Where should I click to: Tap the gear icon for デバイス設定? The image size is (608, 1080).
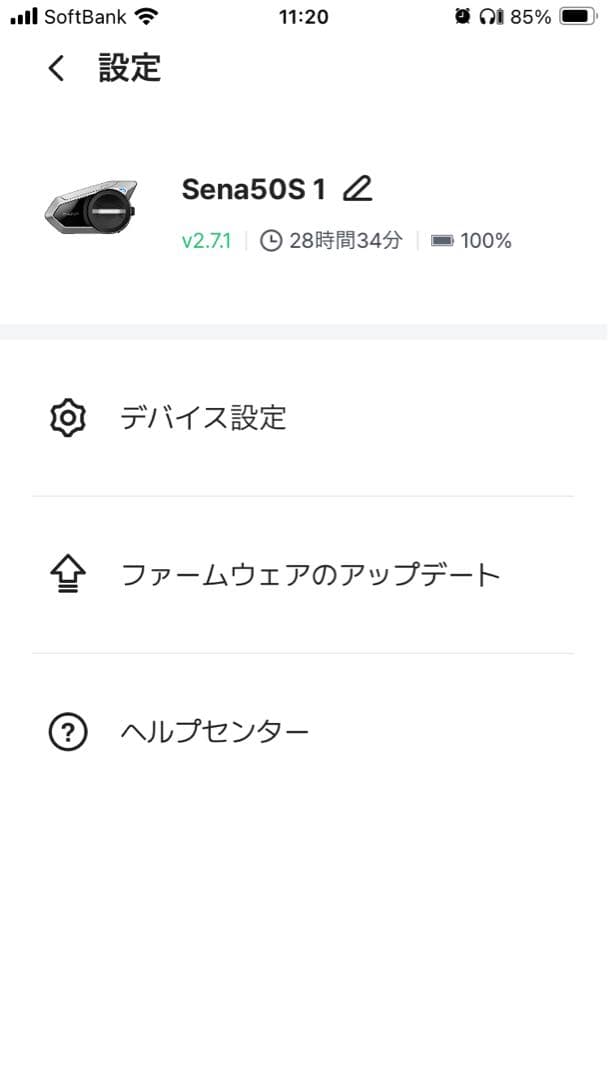click(x=67, y=417)
